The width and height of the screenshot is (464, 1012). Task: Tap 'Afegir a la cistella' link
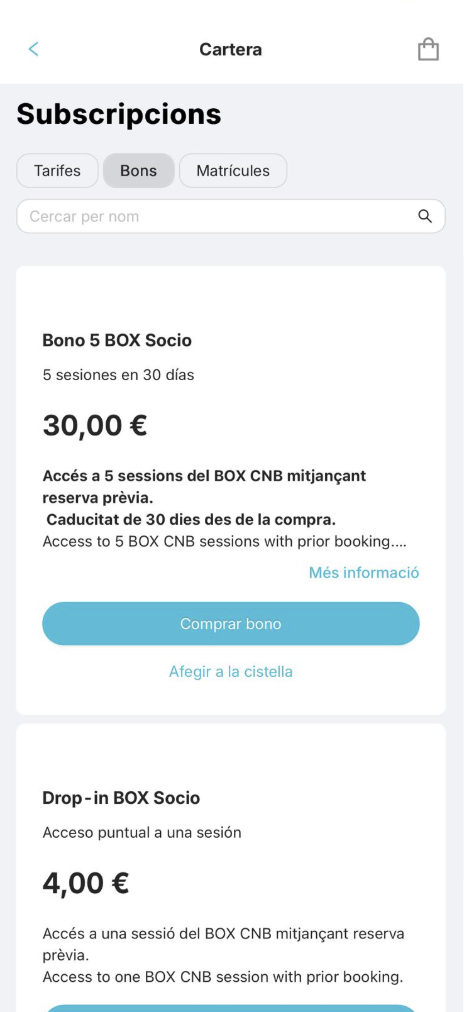[231, 672]
